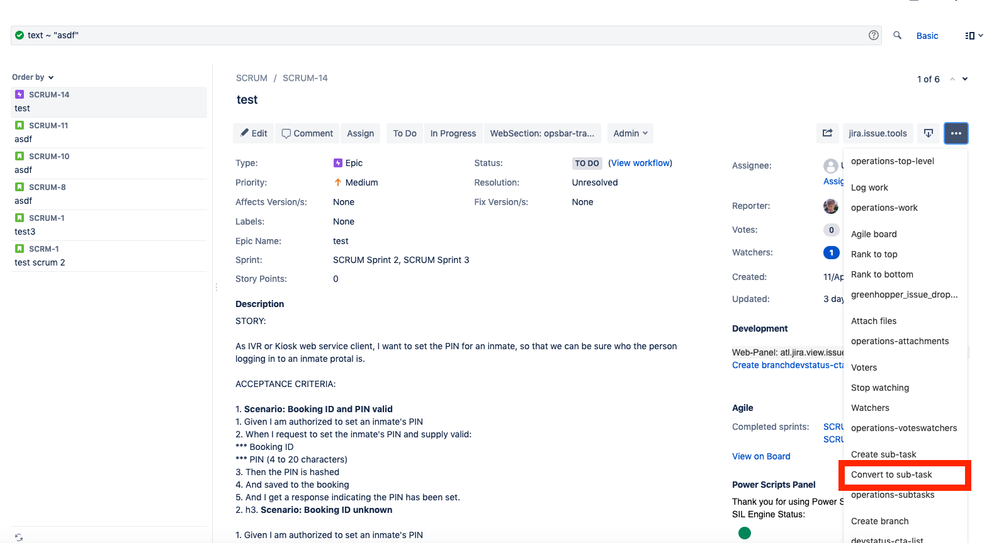The width and height of the screenshot is (999, 543).
Task: Click WebSection: opsbar-tra... button
Action: (542, 133)
